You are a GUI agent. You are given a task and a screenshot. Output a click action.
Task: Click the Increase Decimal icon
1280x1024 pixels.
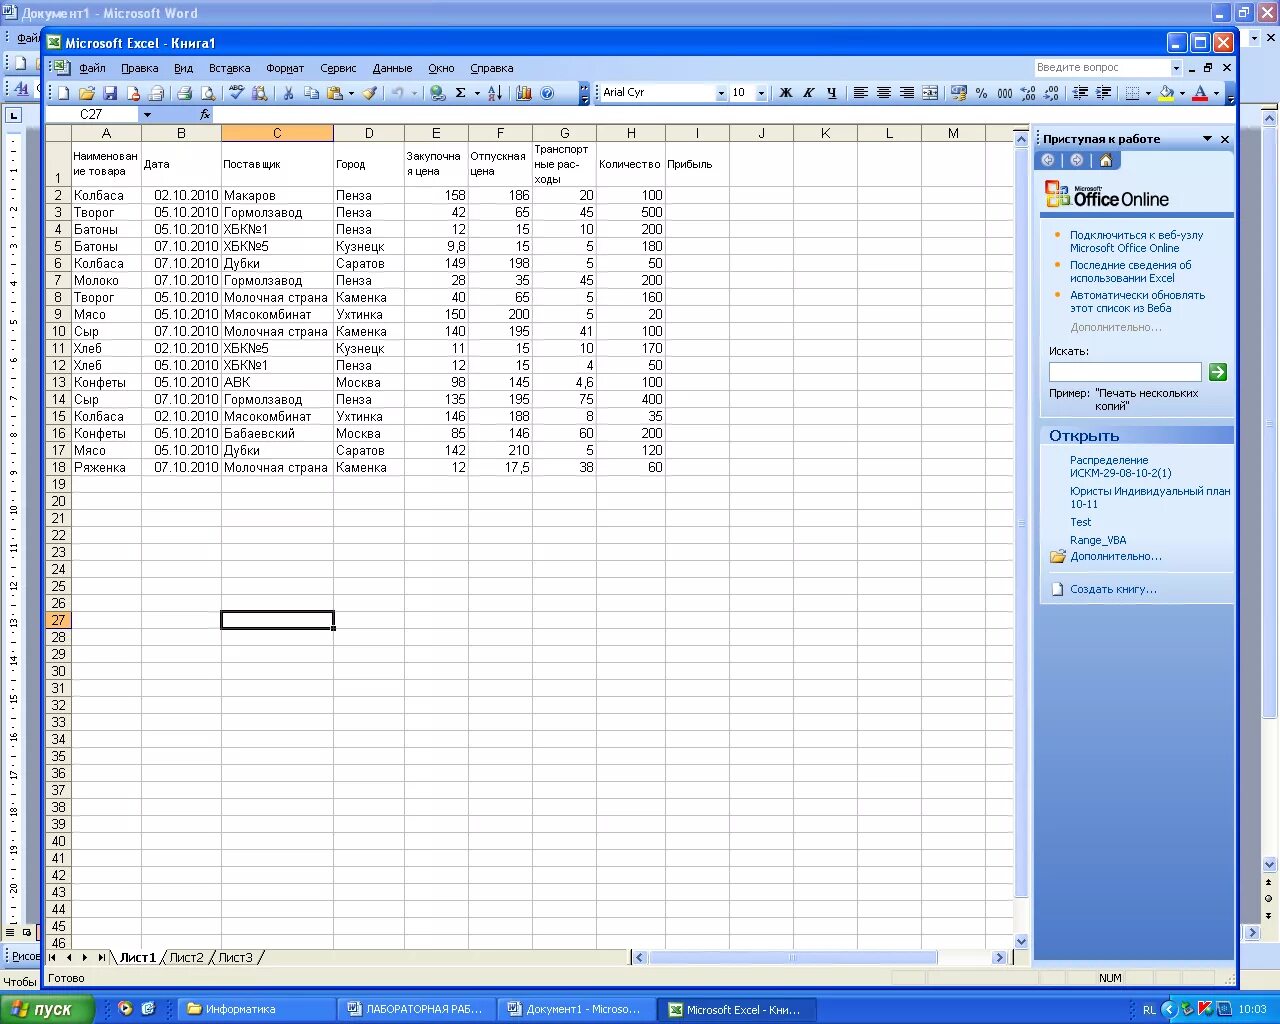click(1027, 93)
